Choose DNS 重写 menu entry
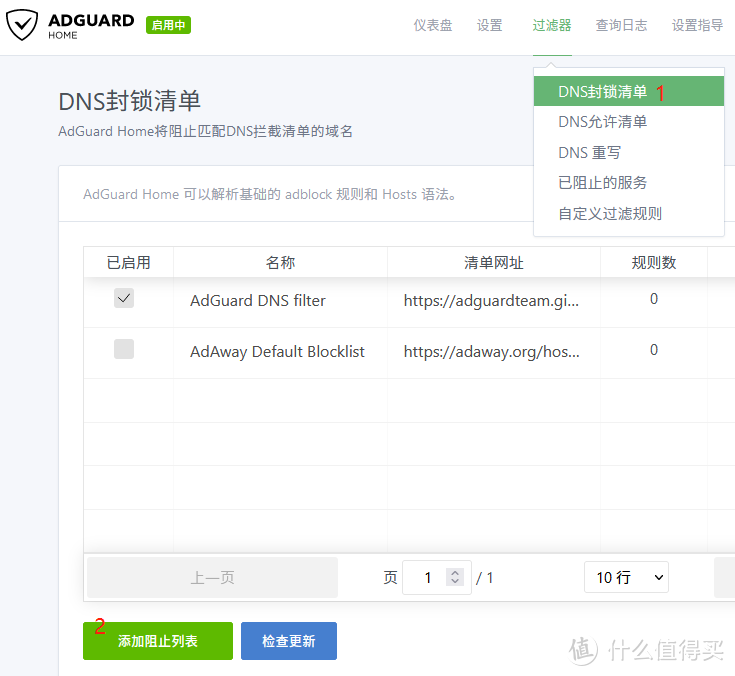 click(629, 152)
